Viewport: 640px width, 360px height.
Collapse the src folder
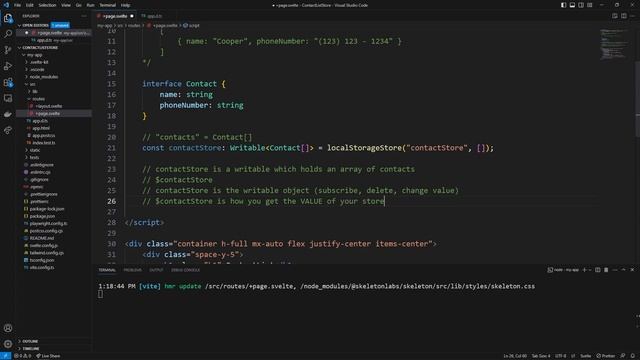pyautogui.click(x=32, y=84)
